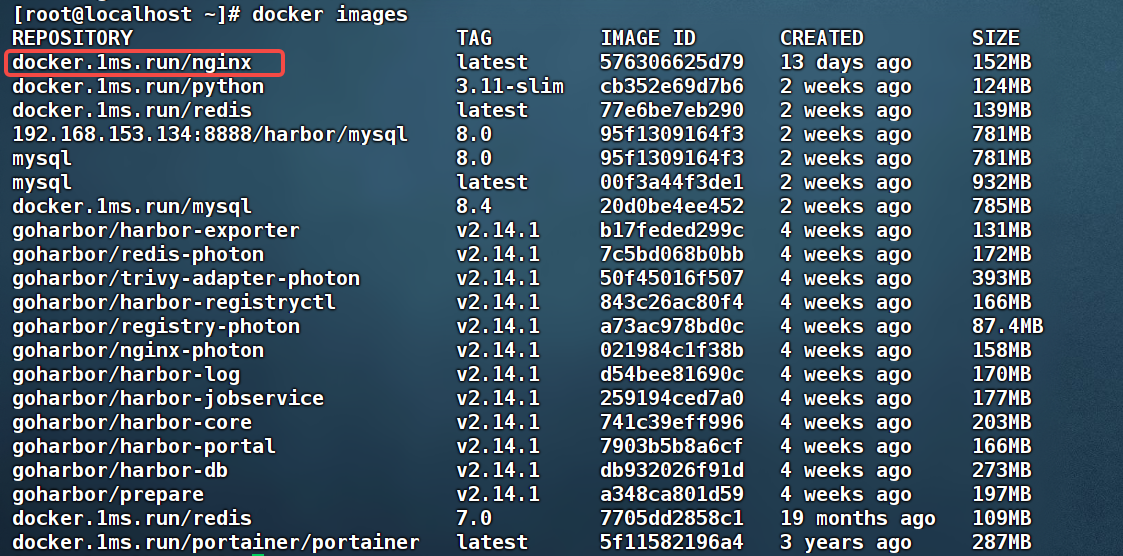Click the 785MB size value
Image resolution: width=1123 pixels, height=556 pixels.
click(x=1001, y=206)
